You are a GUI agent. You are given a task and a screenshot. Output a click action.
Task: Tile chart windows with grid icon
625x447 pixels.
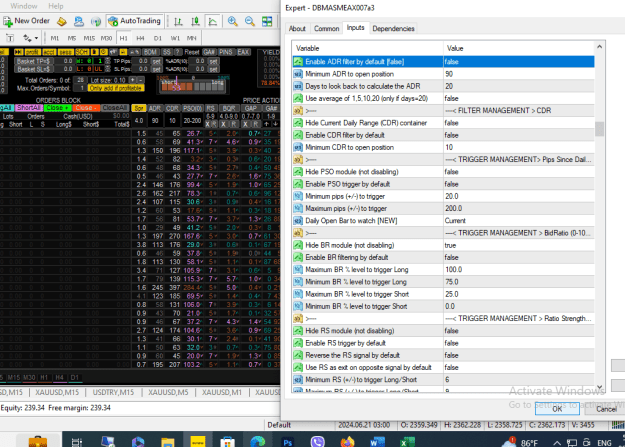point(267,22)
